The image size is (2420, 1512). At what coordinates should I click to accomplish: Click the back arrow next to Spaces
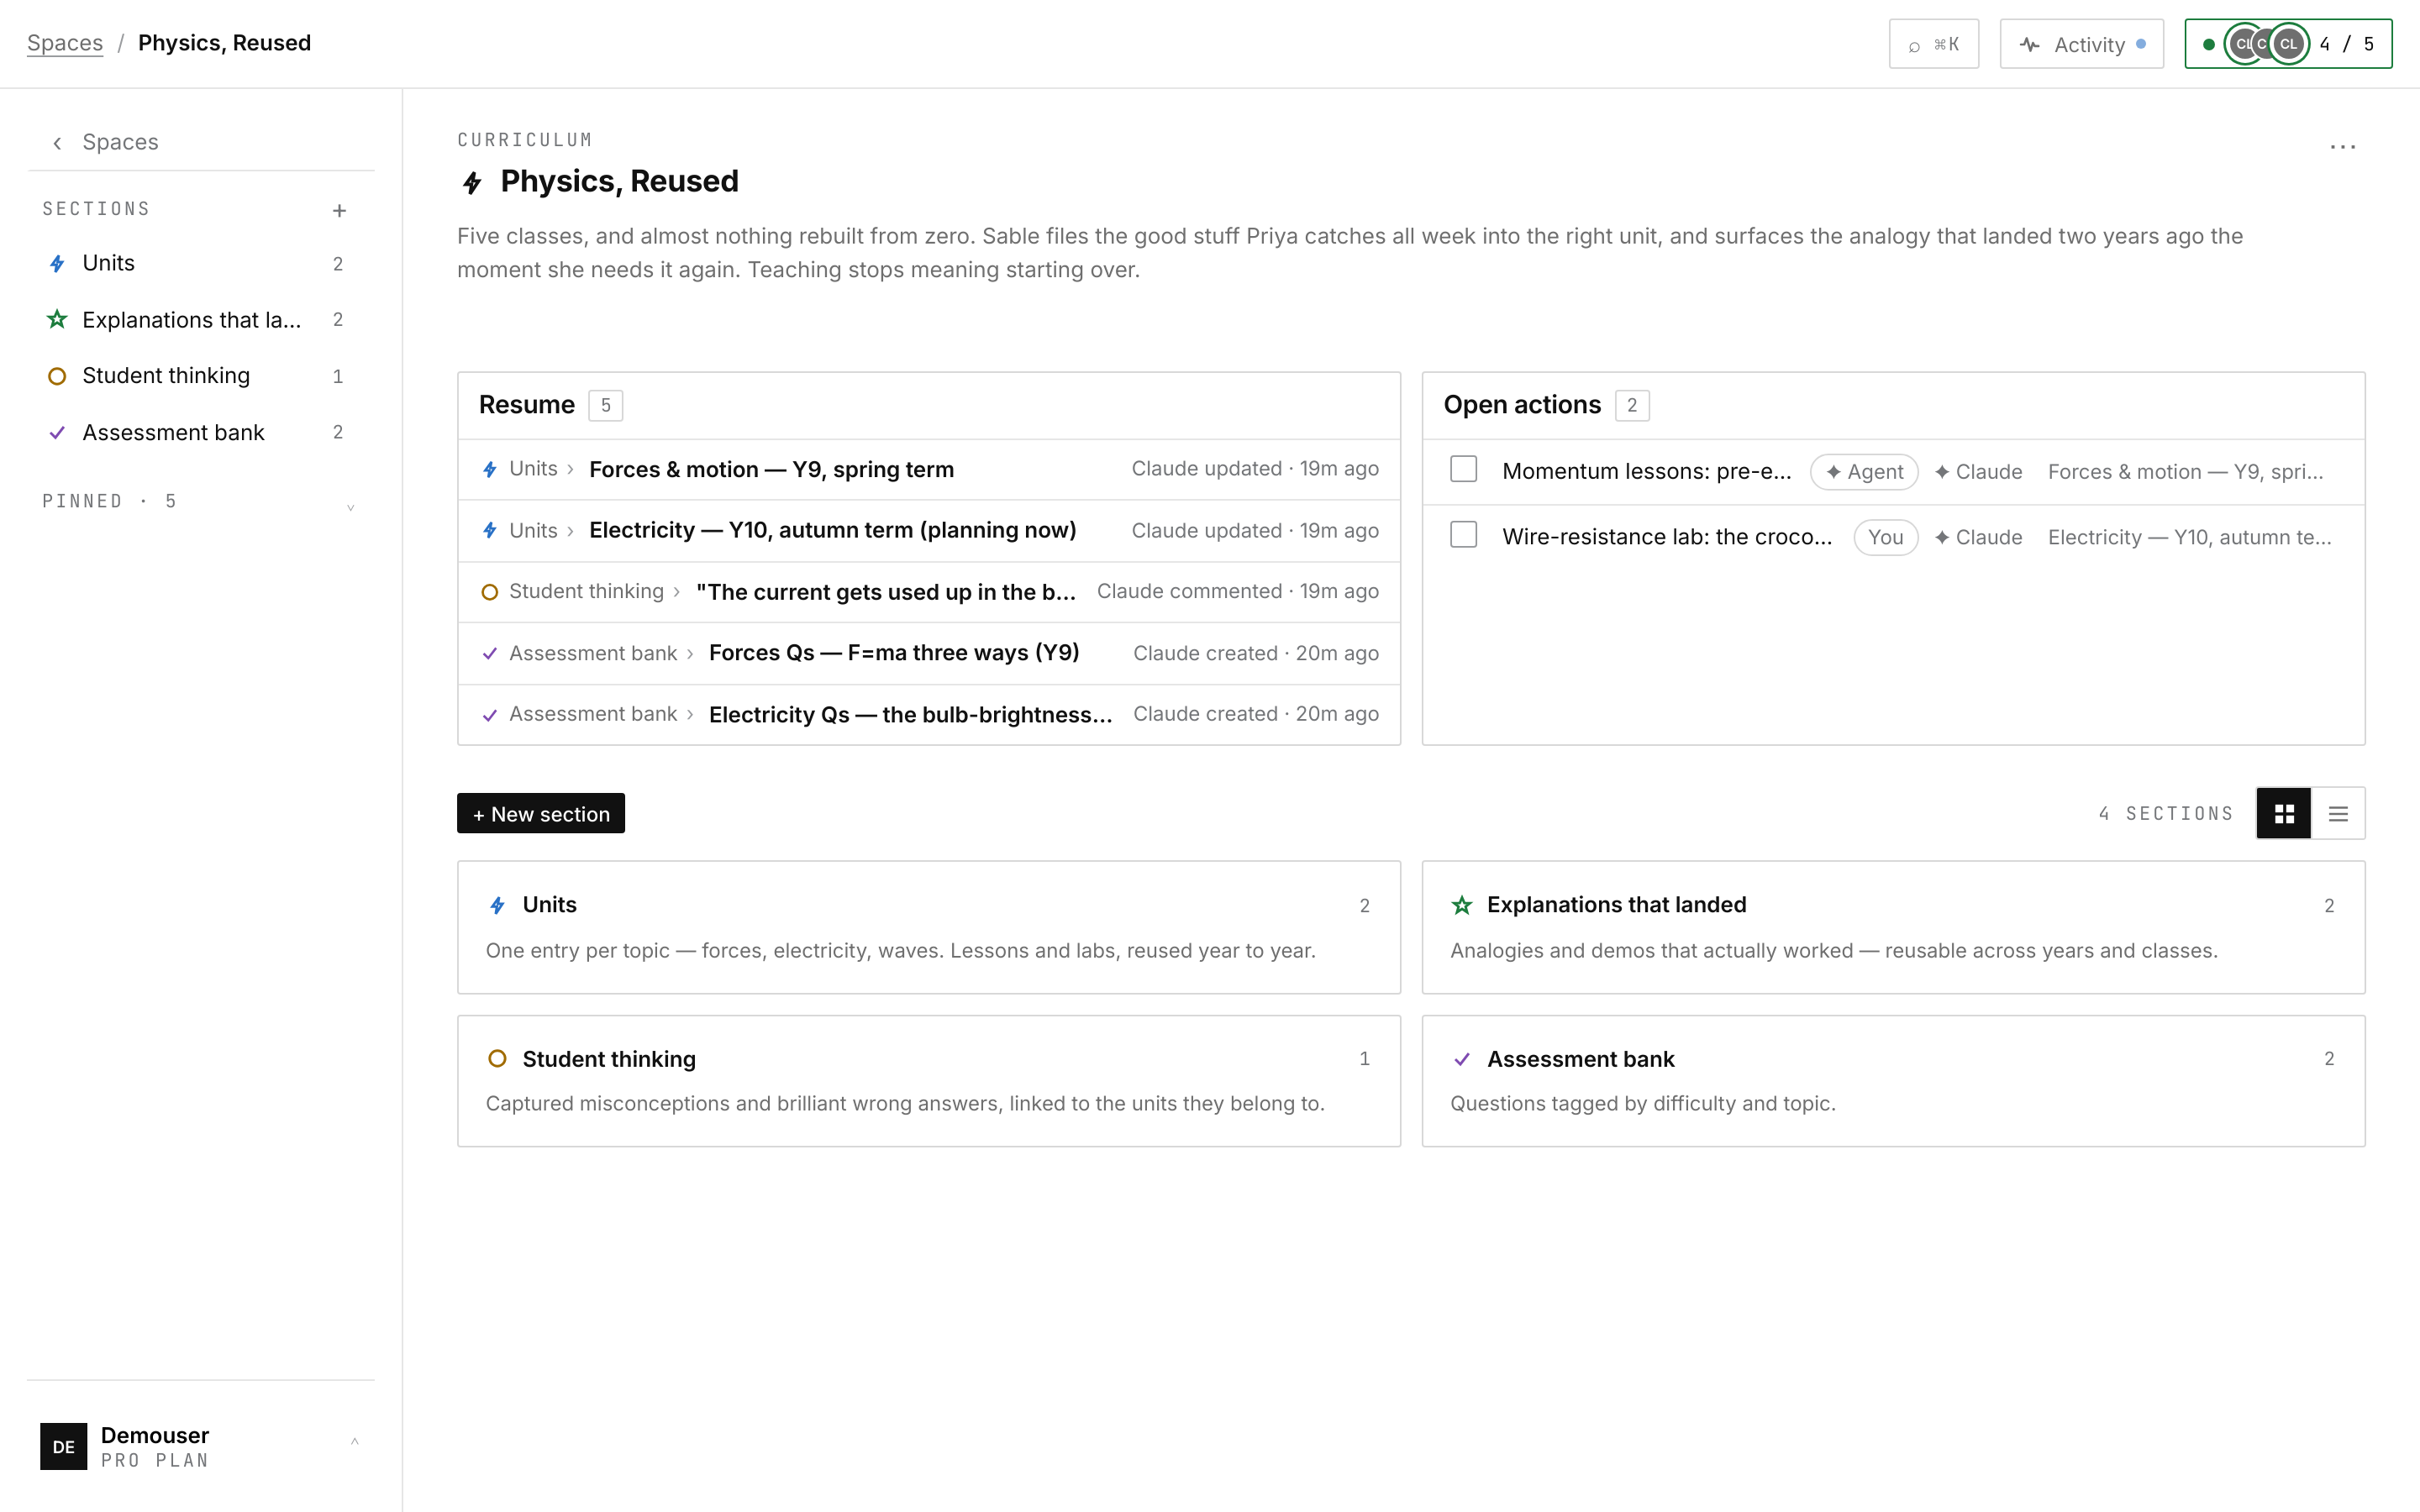58,143
